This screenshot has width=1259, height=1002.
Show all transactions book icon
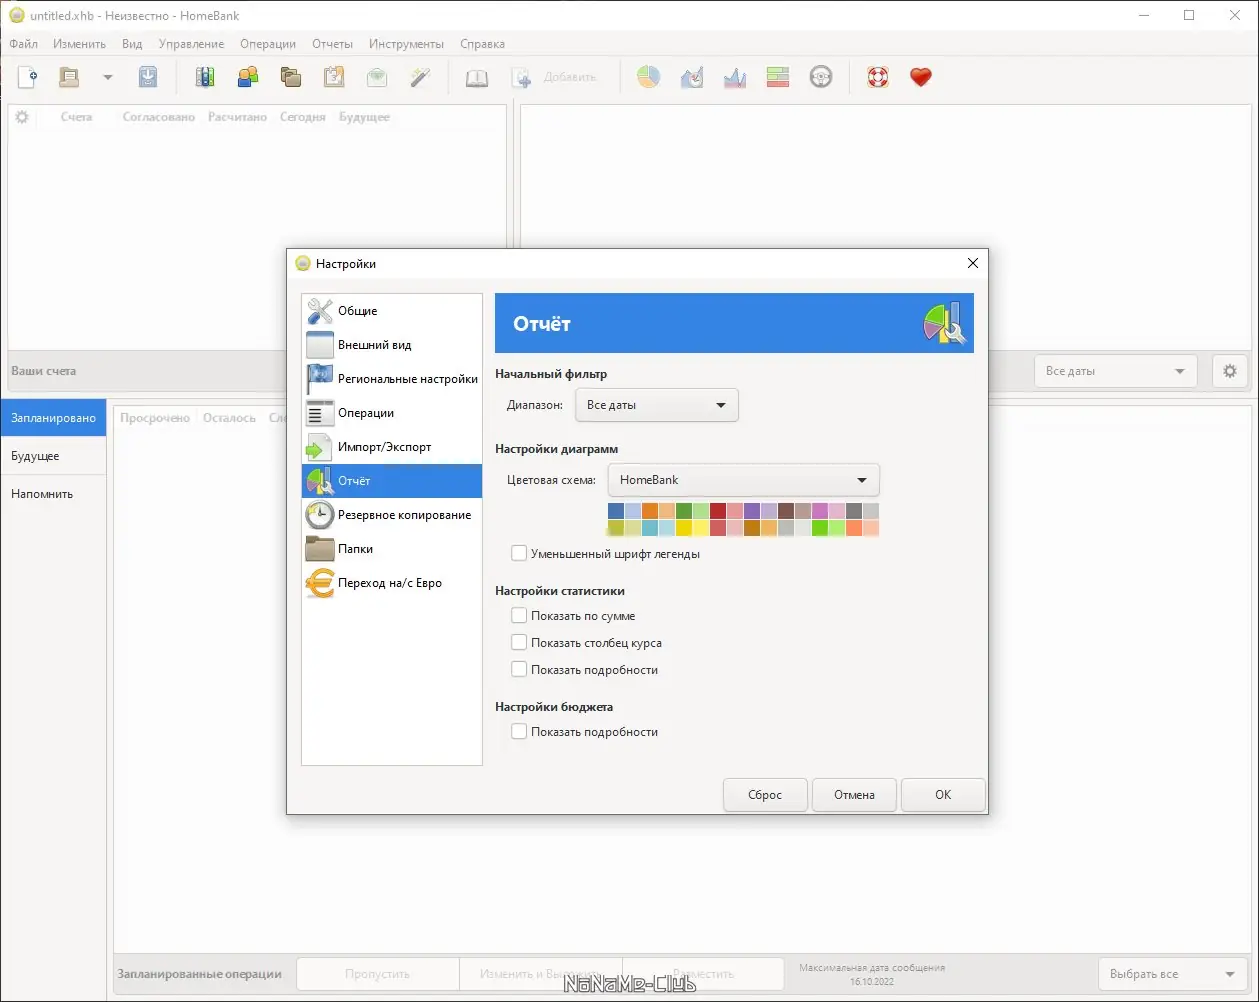coord(477,77)
